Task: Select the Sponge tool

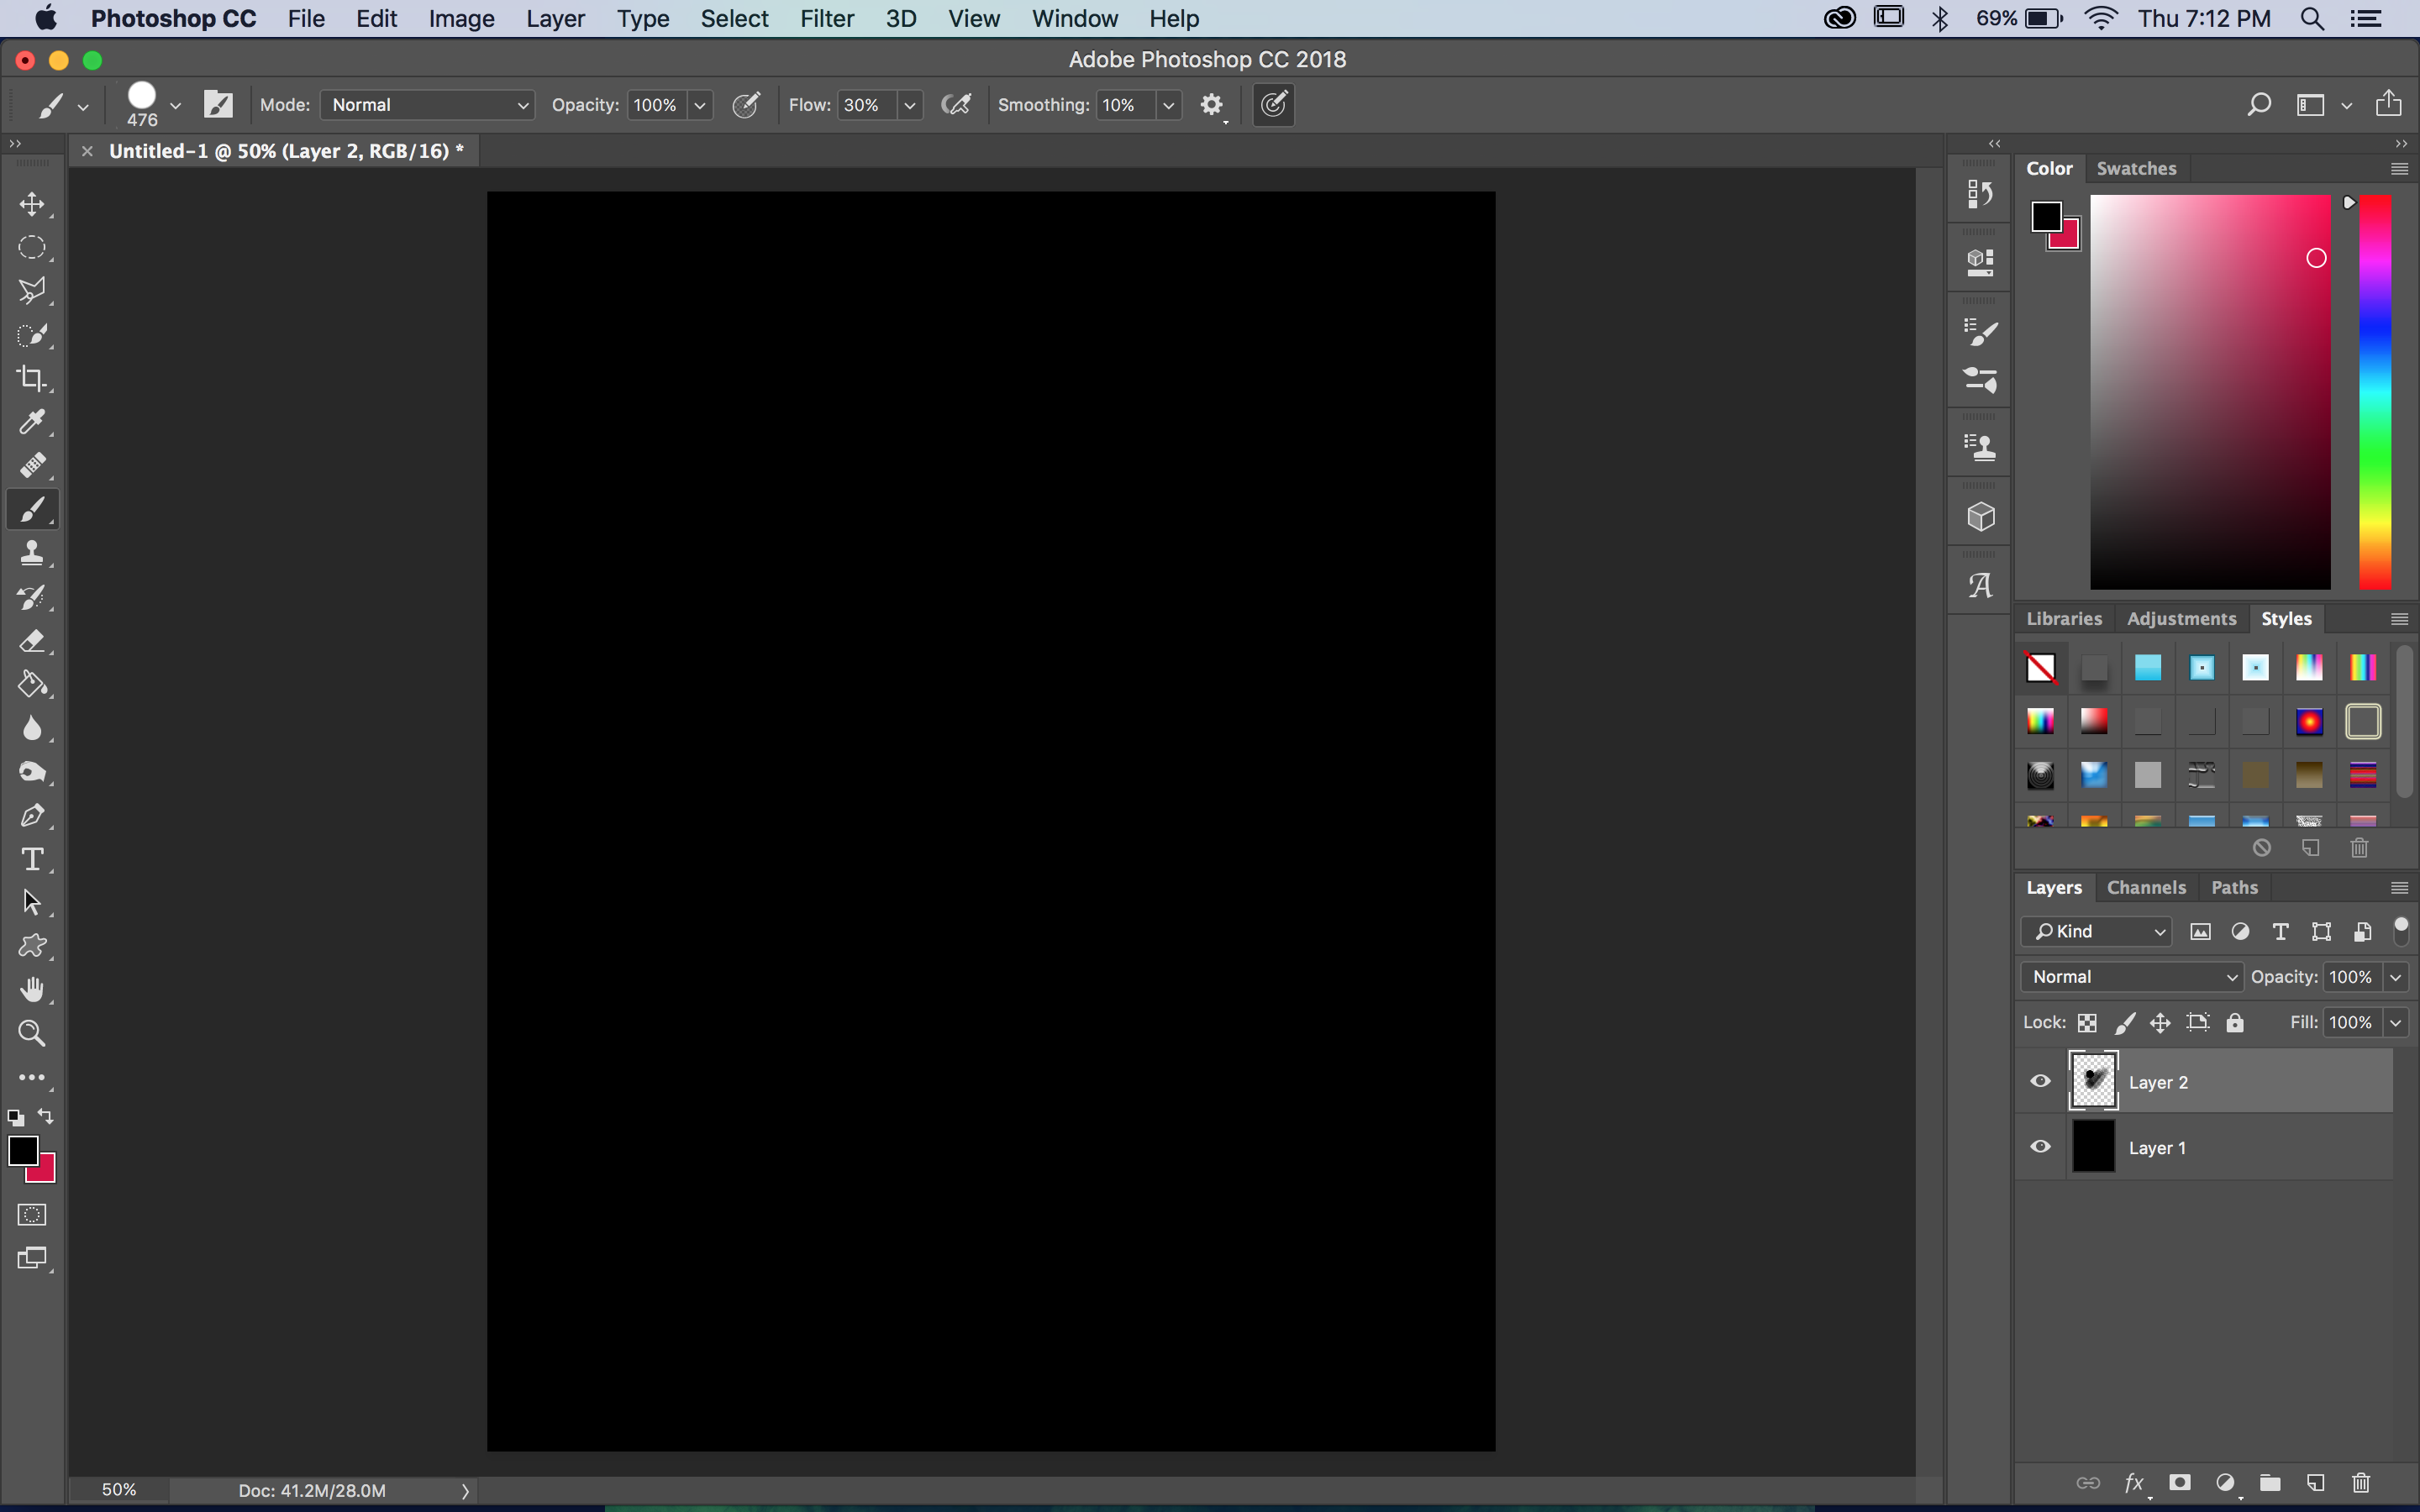Action: point(32,772)
